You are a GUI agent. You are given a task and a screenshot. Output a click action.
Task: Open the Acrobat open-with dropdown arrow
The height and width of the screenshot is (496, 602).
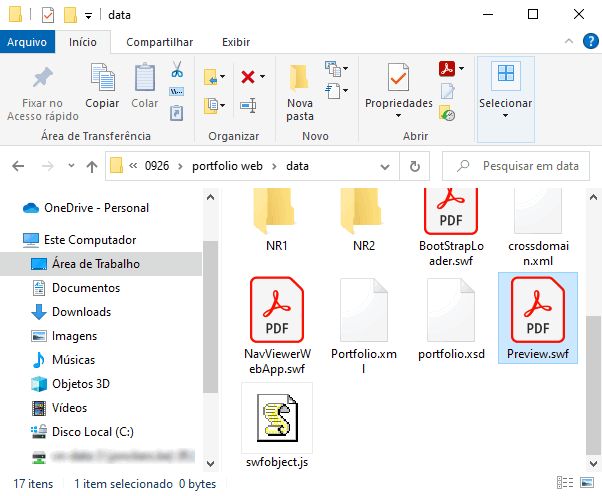461,69
